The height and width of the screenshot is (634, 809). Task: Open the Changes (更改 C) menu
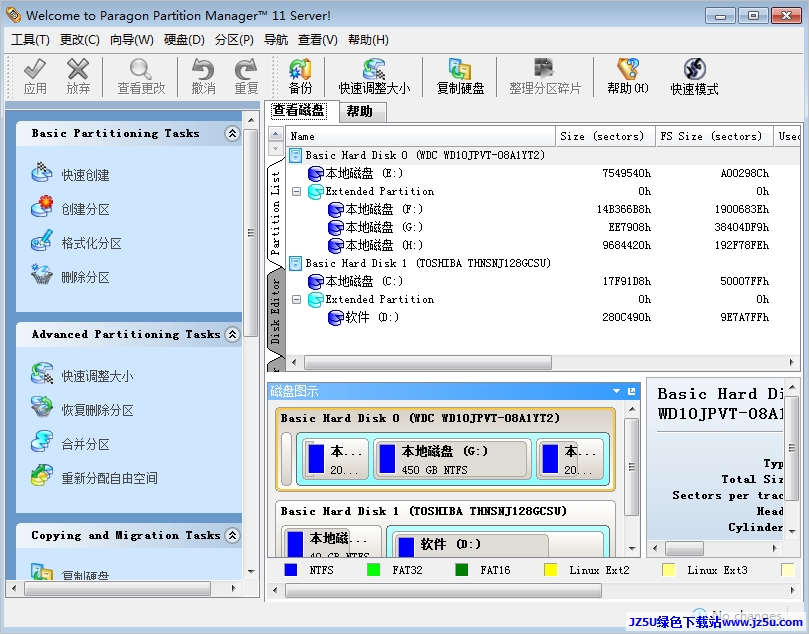pos(79,40)
